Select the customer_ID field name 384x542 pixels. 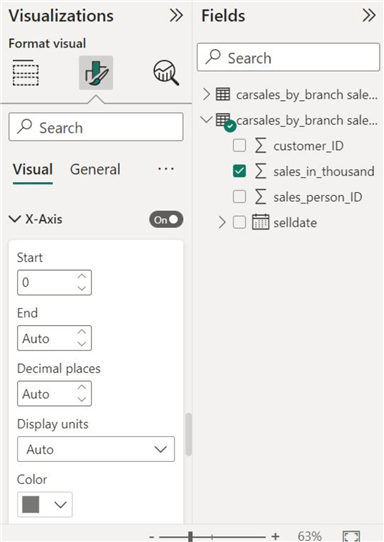coord(308,146)
